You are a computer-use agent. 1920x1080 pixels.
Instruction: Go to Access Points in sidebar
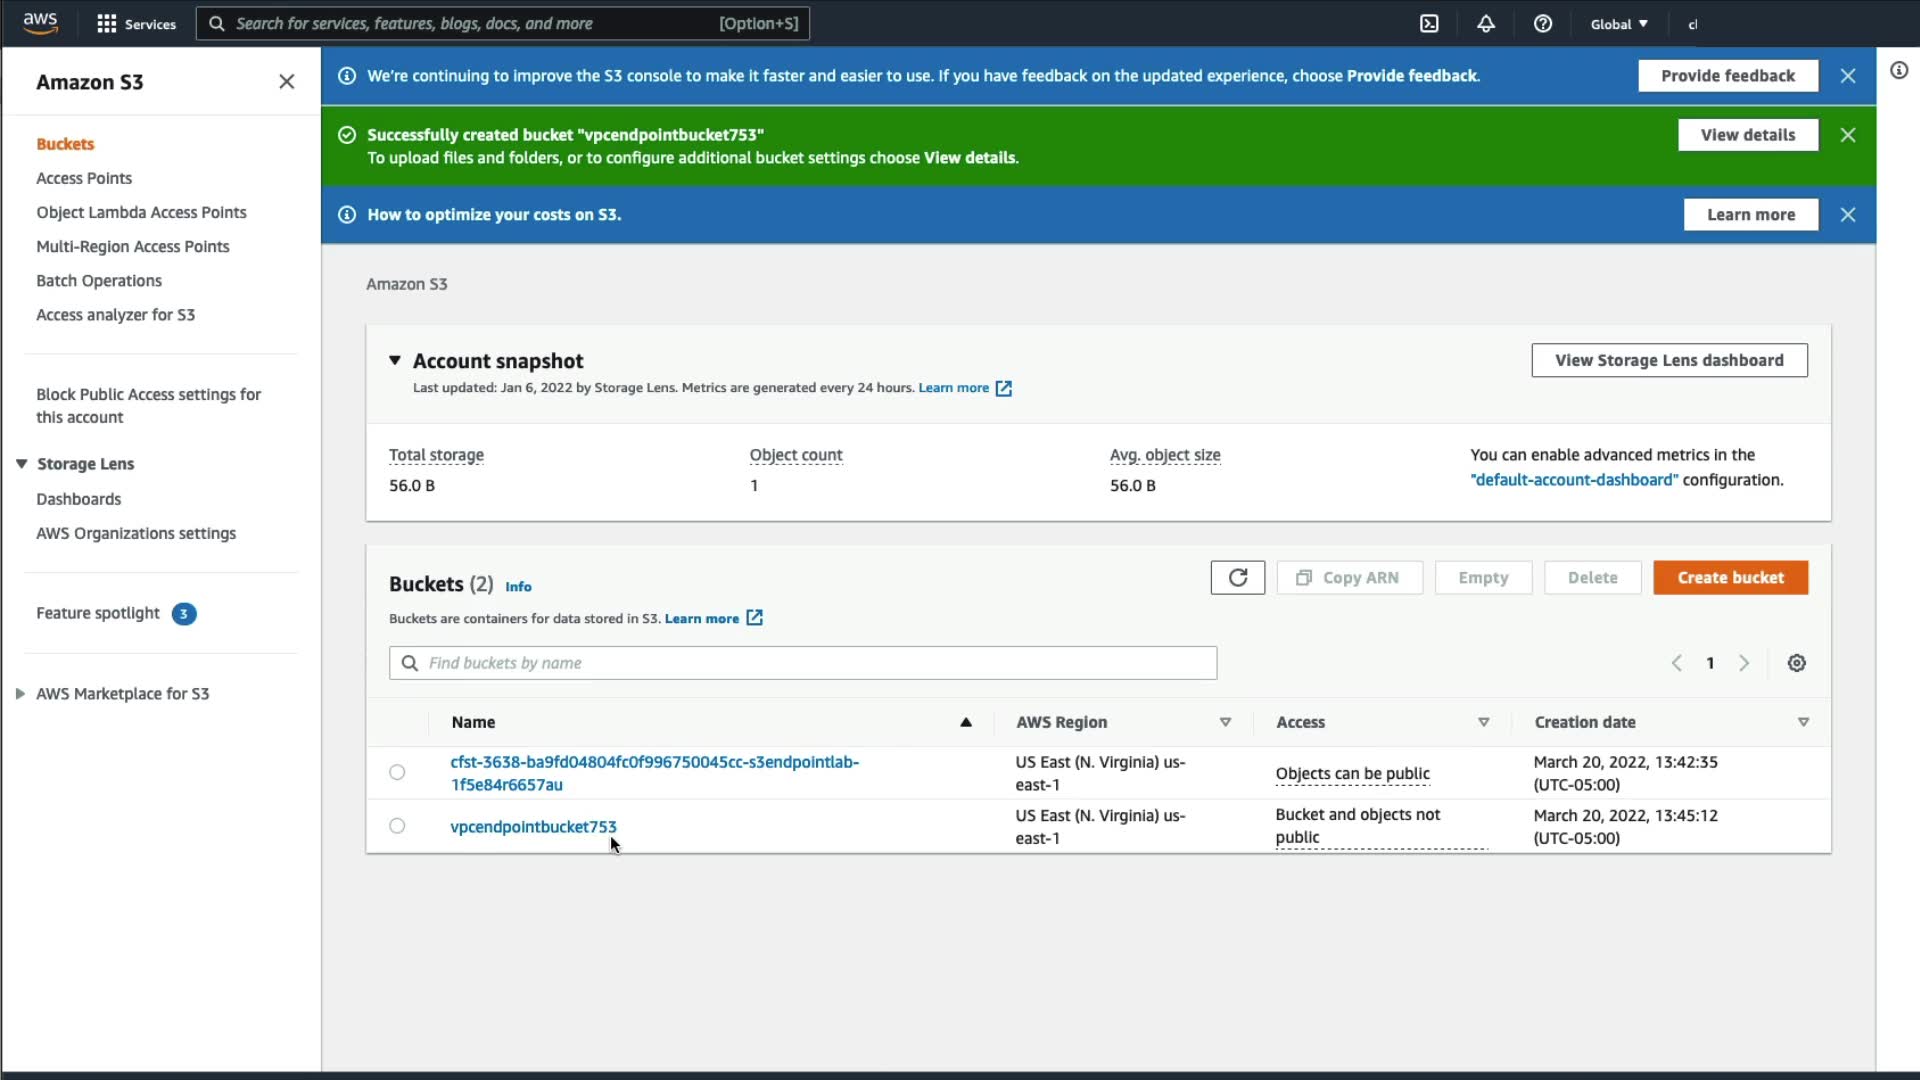point(84,178)
